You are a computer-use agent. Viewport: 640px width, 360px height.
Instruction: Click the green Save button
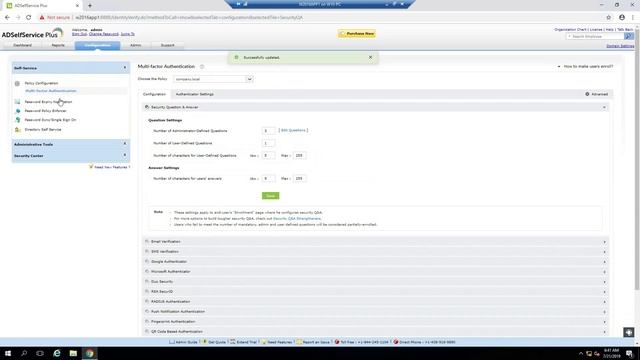pos(270,196)
